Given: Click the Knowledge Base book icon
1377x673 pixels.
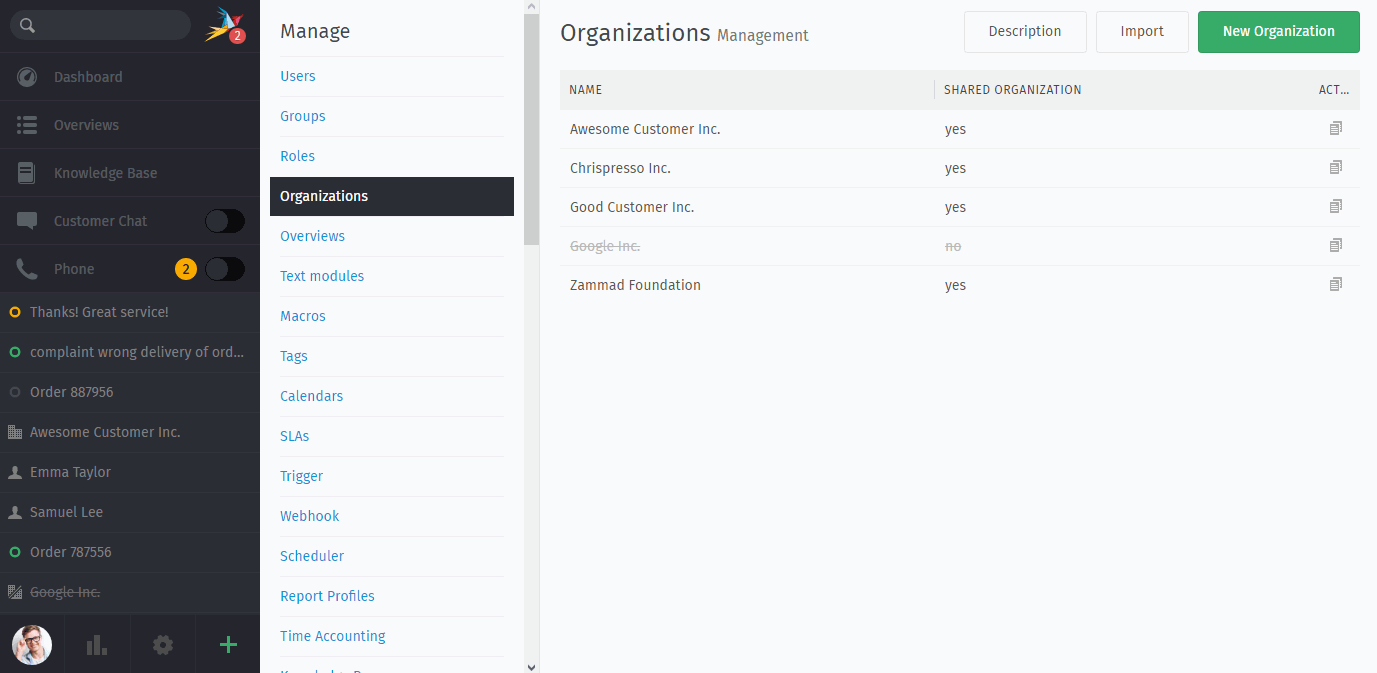Looking at the screenshot, I should (27, 173).
